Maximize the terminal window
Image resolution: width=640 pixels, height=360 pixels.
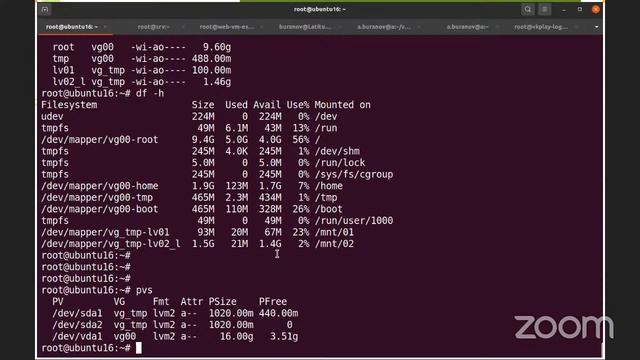(x=580, y=9)
